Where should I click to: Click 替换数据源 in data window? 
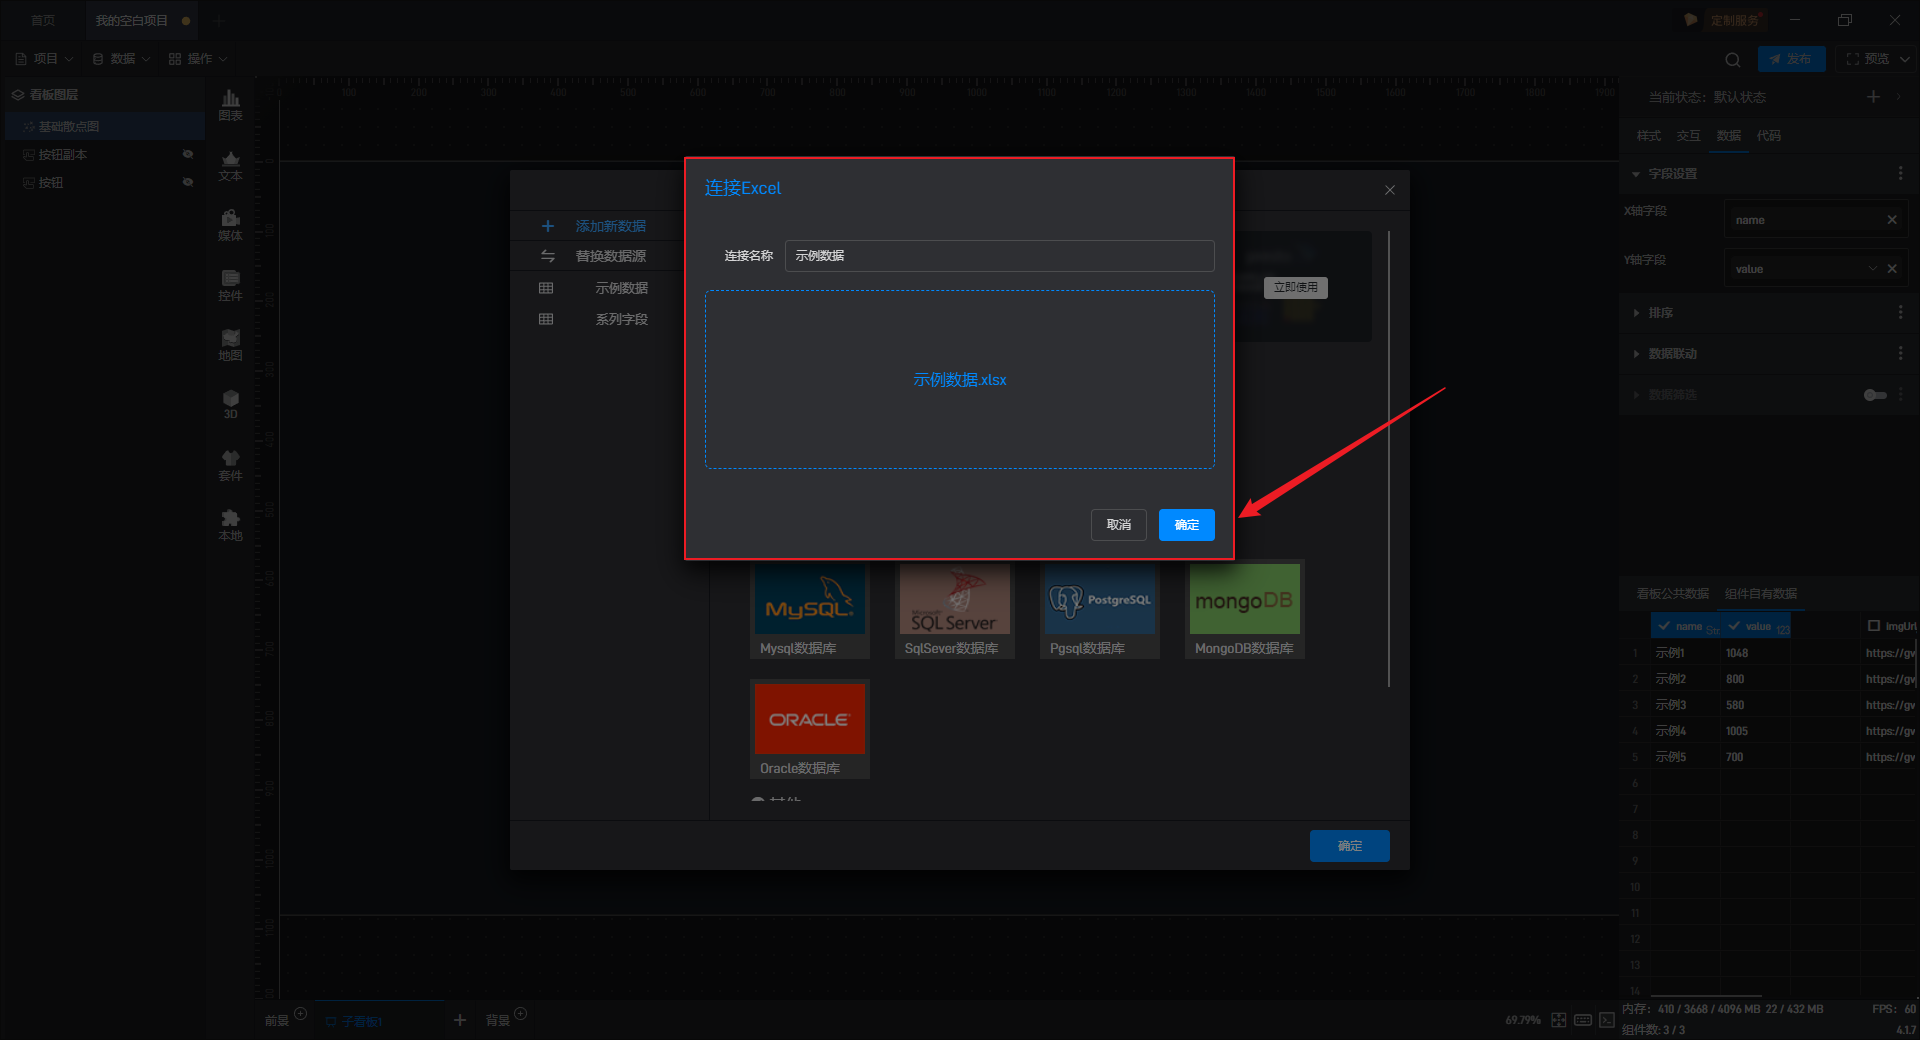click(610, 256)
